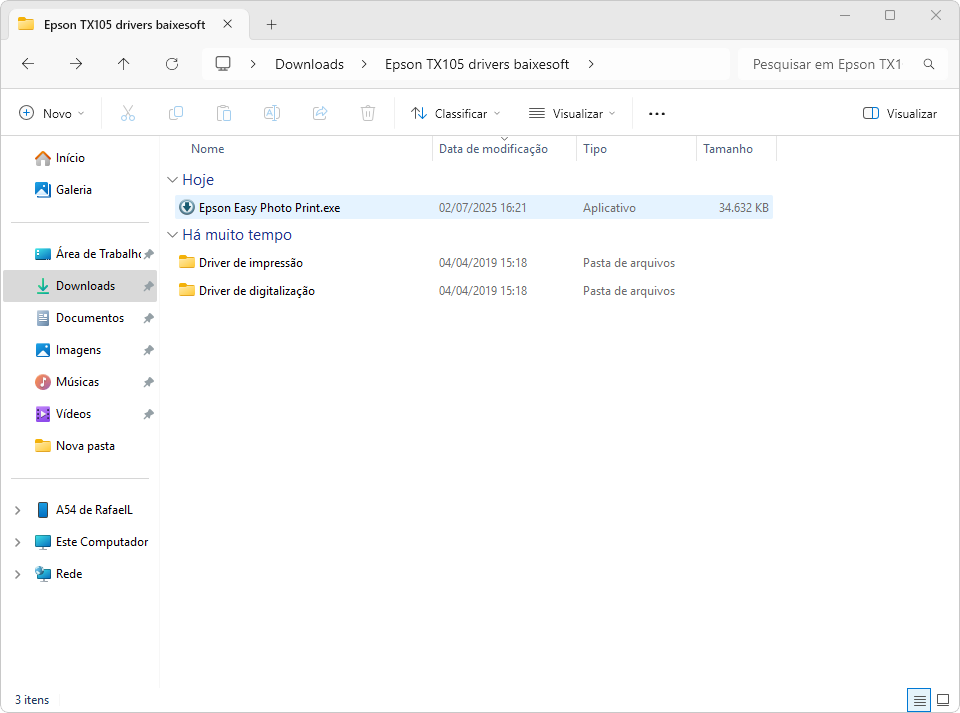This screenshot has height=713, width=960.
Task: Add a new tab with plus
Action: click(272, 24)
